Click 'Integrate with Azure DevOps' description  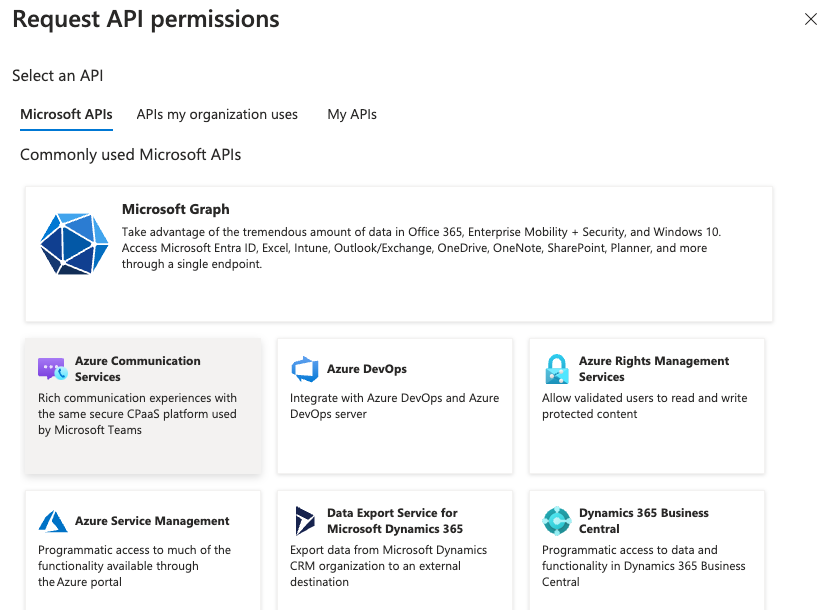tap(394, 406)
